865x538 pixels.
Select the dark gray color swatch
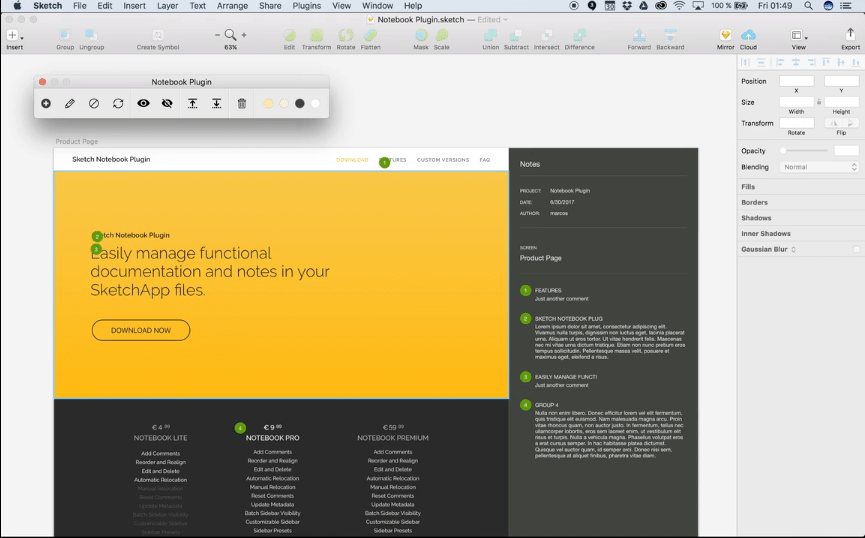click(x=299, y=103)
